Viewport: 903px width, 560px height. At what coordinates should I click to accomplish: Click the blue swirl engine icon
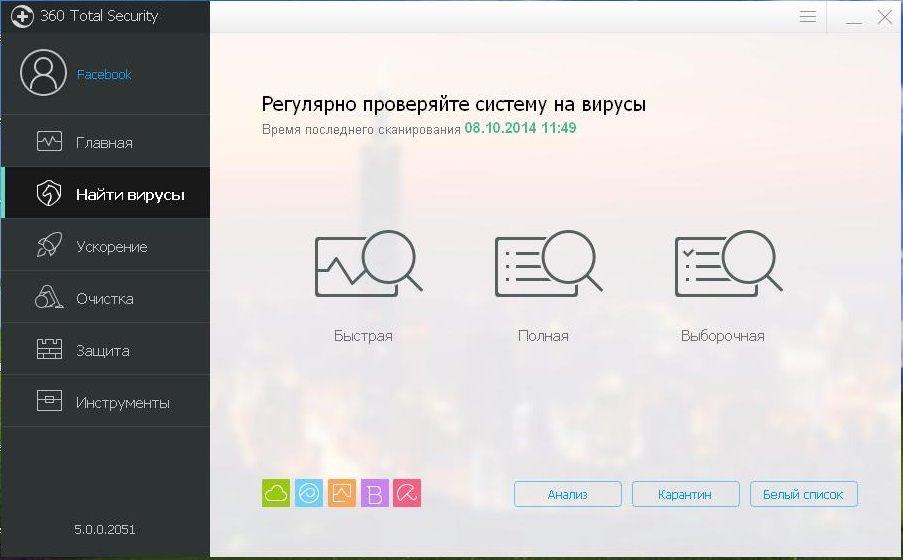pos(309,493)
